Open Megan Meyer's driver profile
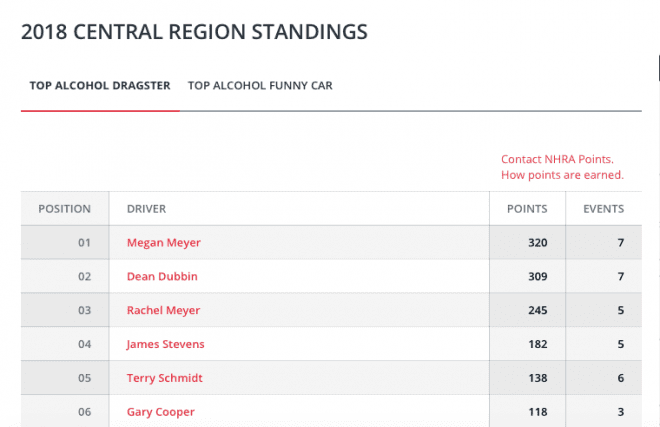 click(x=164, y=243)
